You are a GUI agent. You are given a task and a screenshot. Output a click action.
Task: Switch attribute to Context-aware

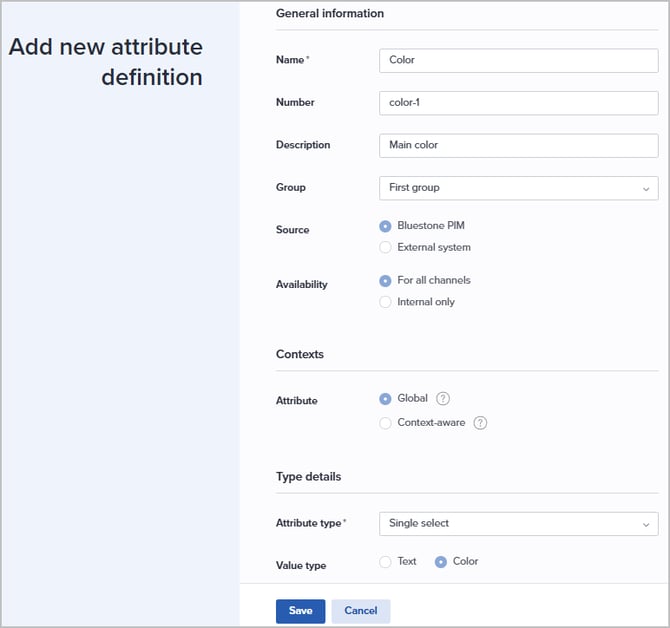[x=386, y=423]
